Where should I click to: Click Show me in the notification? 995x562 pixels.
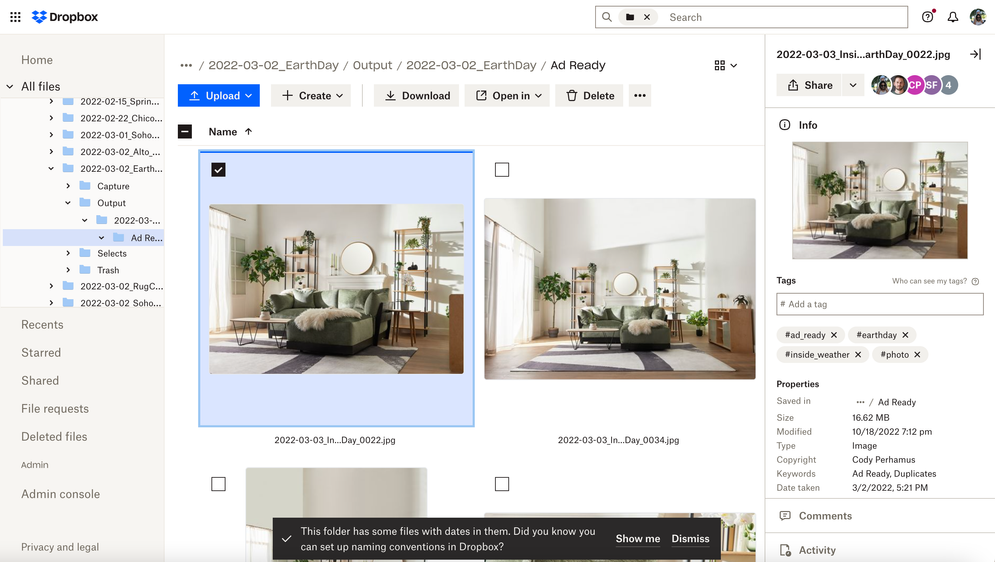click(638, 539)
